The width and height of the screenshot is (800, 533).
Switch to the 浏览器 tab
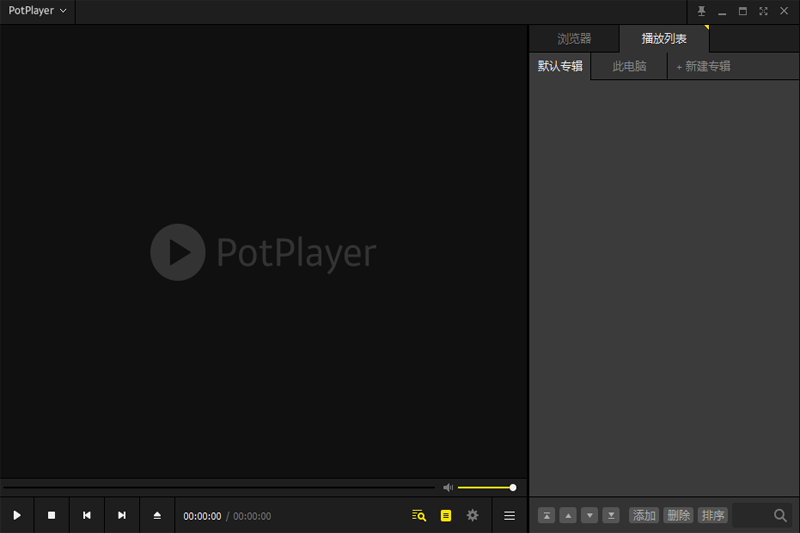pos(574,39)
